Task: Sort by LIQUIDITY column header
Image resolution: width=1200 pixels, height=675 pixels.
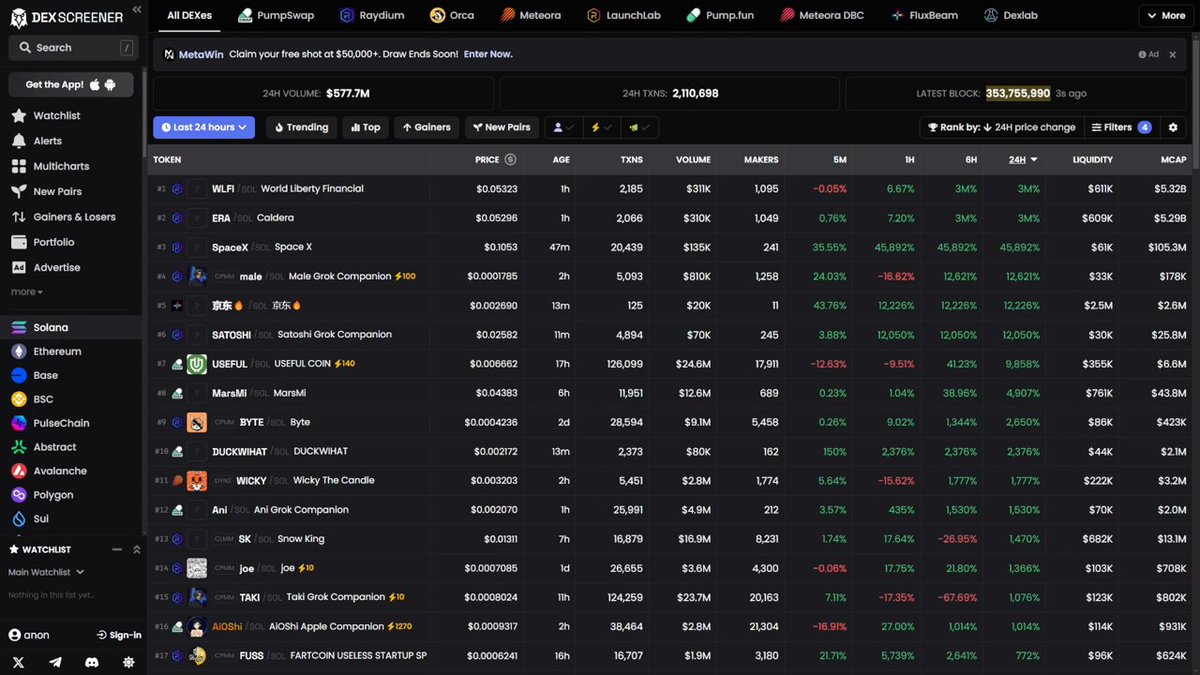Action: coord(1092,160)
